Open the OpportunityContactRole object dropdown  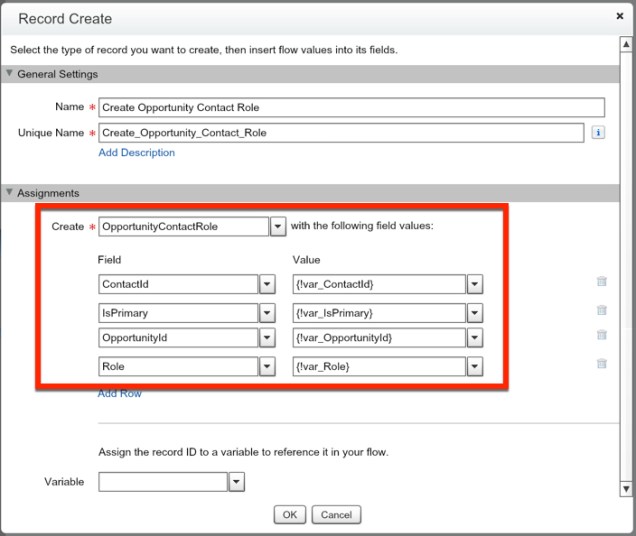pyautogui.click(x=277, y=227)
